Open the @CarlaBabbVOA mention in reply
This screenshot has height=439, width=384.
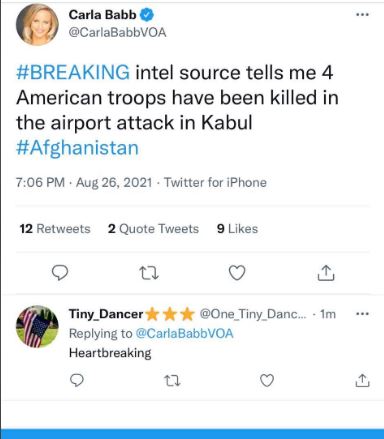[184, 333]
